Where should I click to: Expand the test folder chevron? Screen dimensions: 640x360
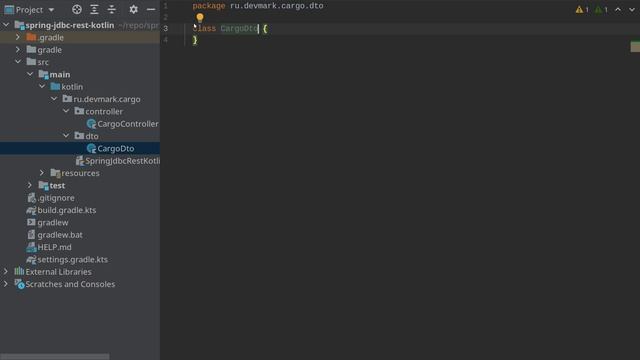click(30, 185)
